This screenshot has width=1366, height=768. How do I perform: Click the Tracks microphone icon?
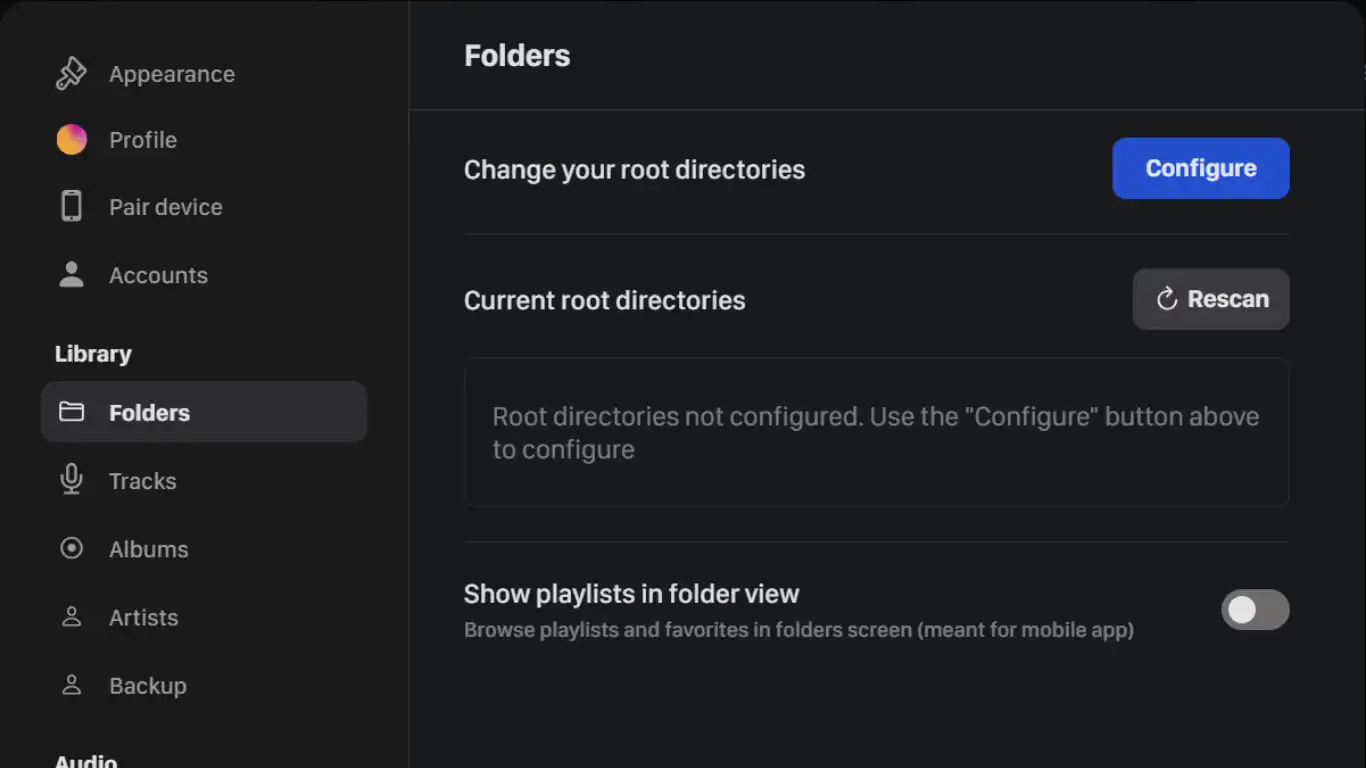tap(71, 480)
